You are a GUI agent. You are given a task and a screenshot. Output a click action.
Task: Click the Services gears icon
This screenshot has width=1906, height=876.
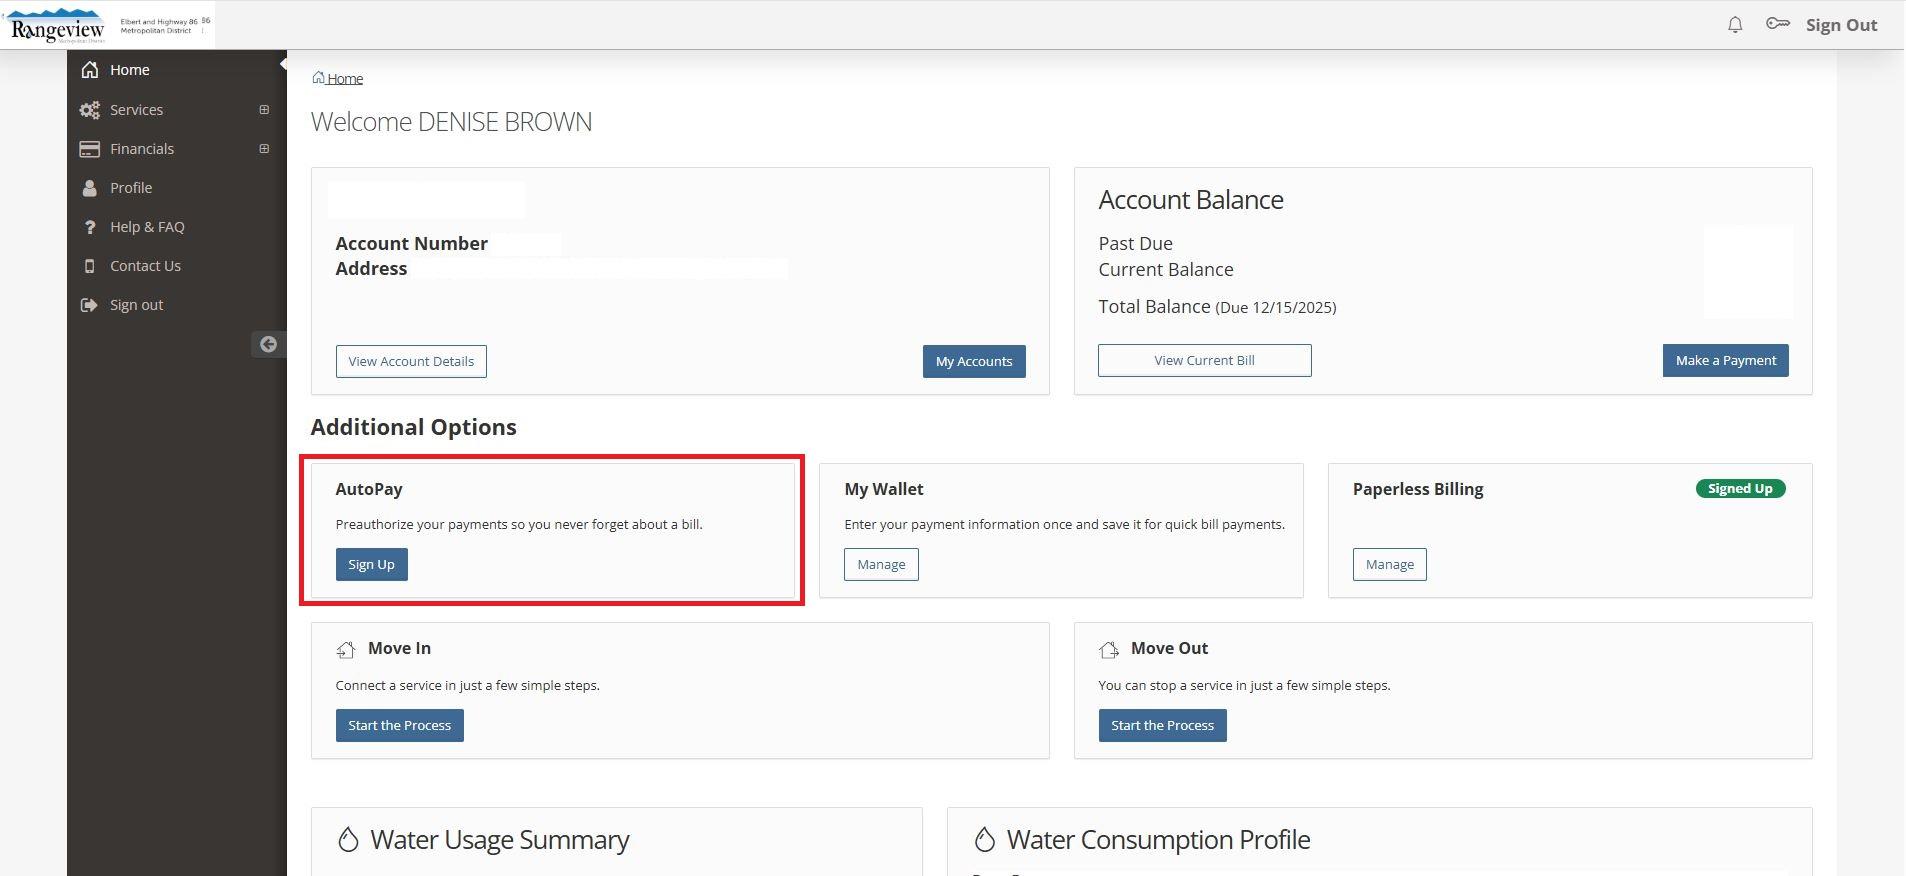click(90, 110)
